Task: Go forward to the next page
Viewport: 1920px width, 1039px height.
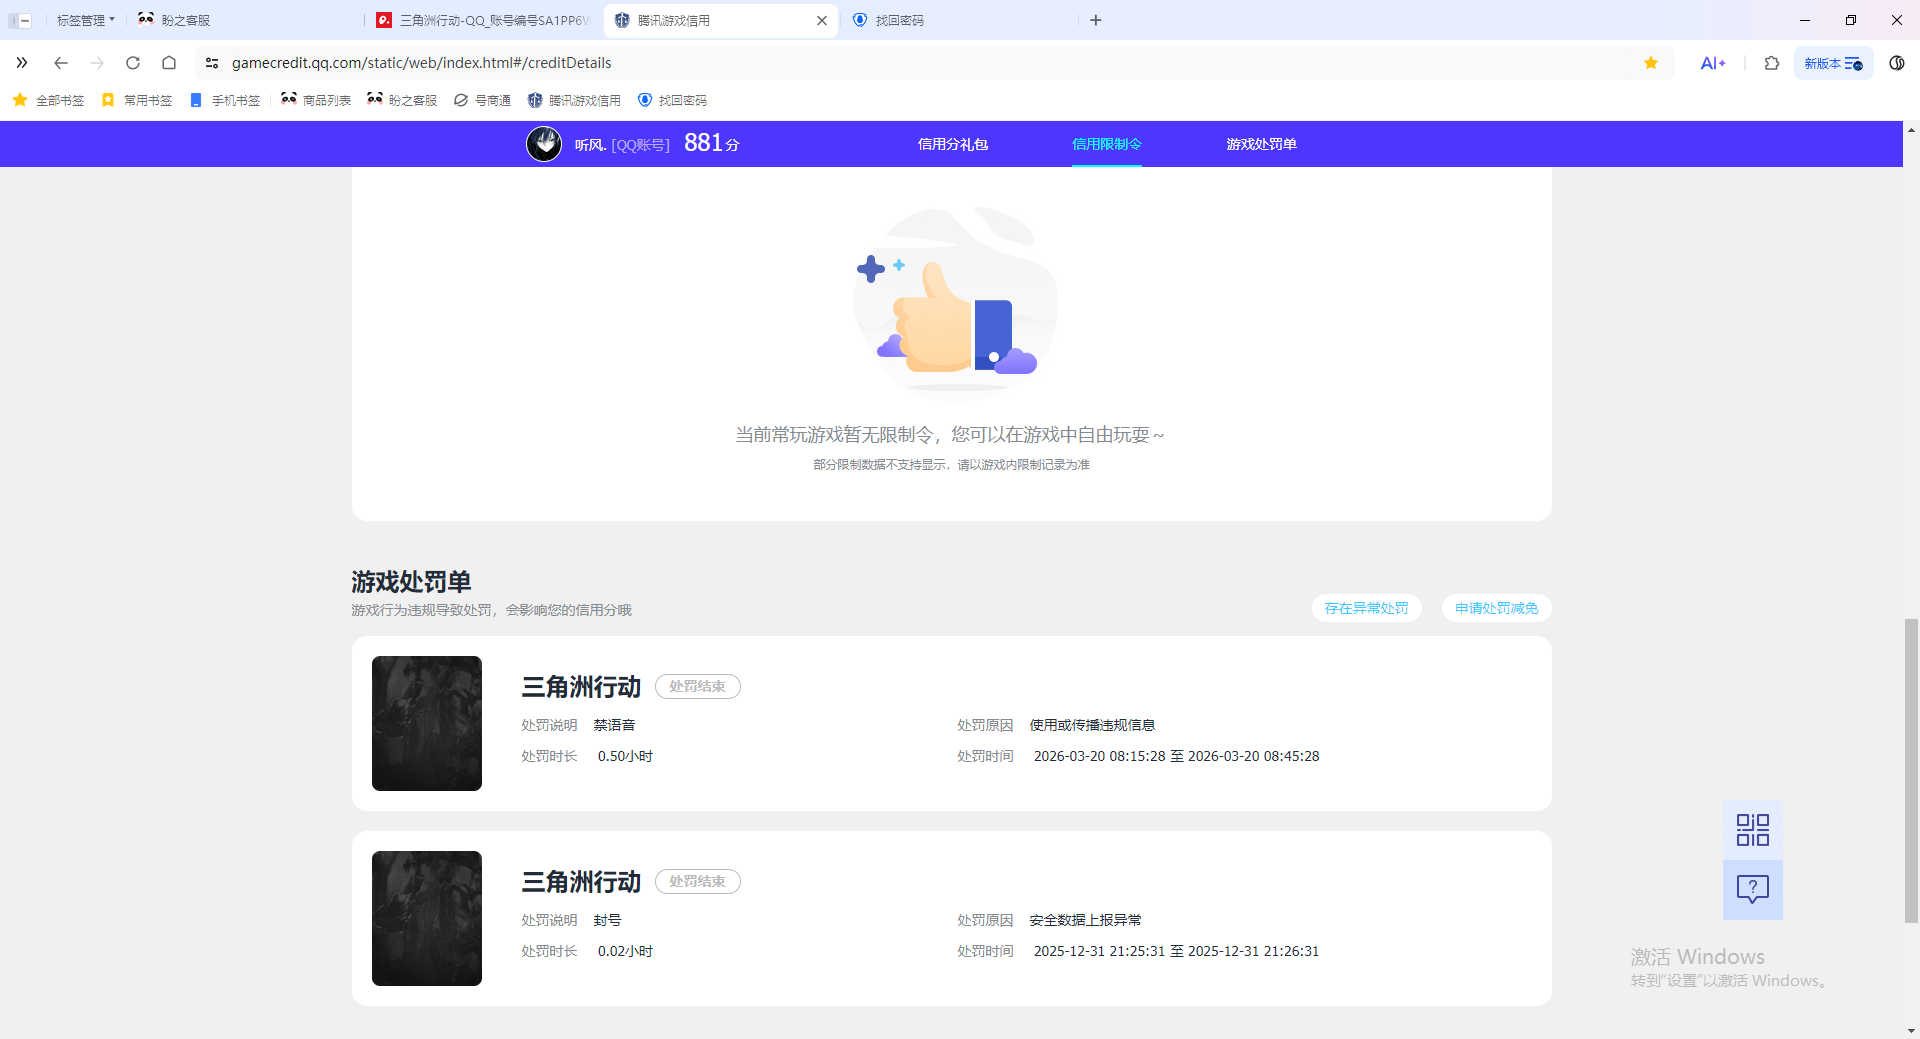Action: [x=97, y=63]
